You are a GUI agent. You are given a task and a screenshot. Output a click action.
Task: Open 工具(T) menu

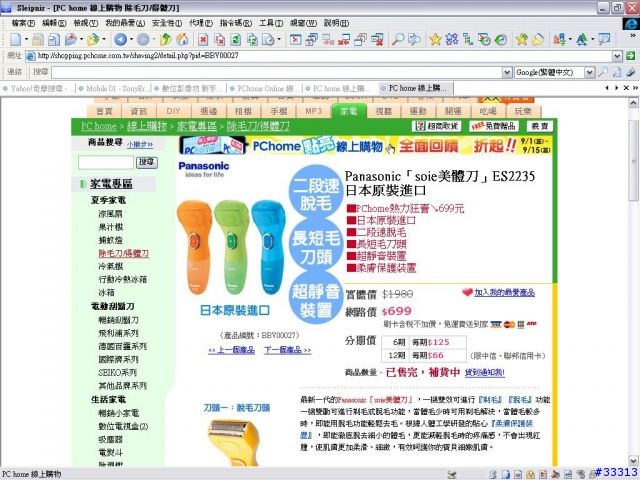[x=271, y=23]
